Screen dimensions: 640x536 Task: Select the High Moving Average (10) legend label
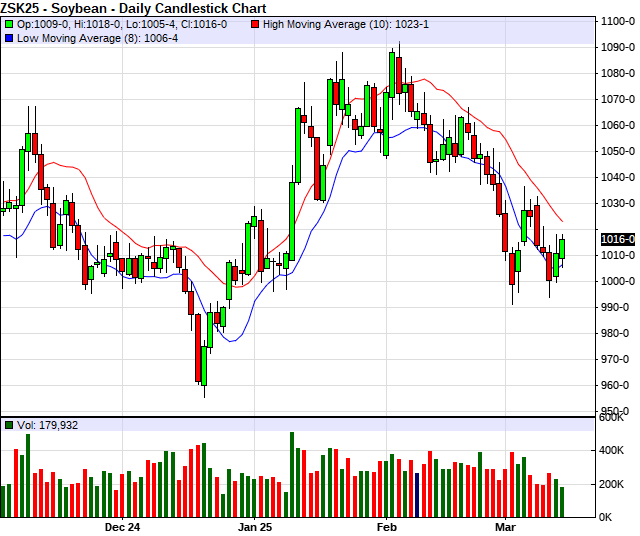click(345, 23)
